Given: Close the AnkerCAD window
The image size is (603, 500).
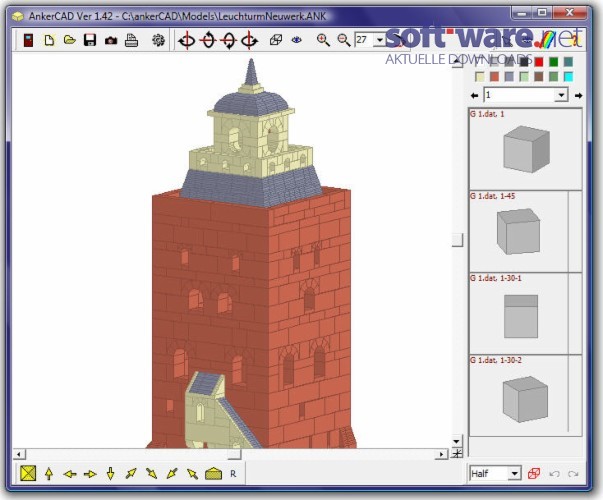Looking at the screenshot, I should [x=570, y=13].
